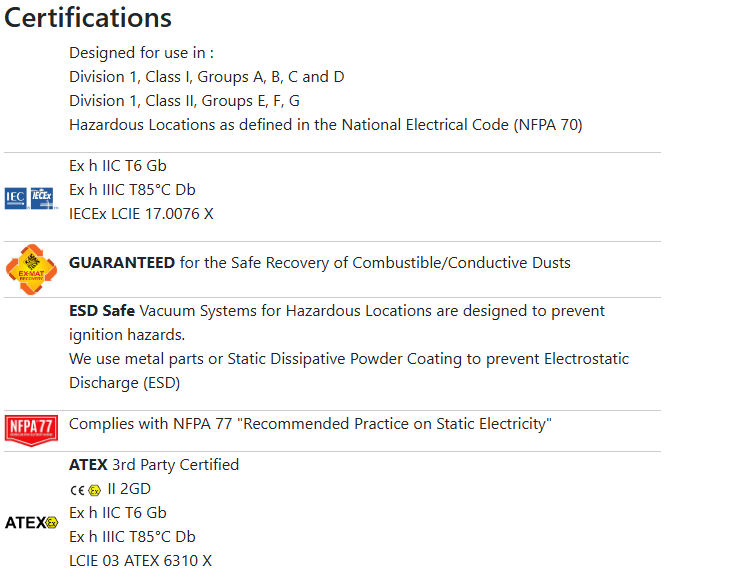Click the IECEx LCIE 17.0076 X certificate number

141,214
